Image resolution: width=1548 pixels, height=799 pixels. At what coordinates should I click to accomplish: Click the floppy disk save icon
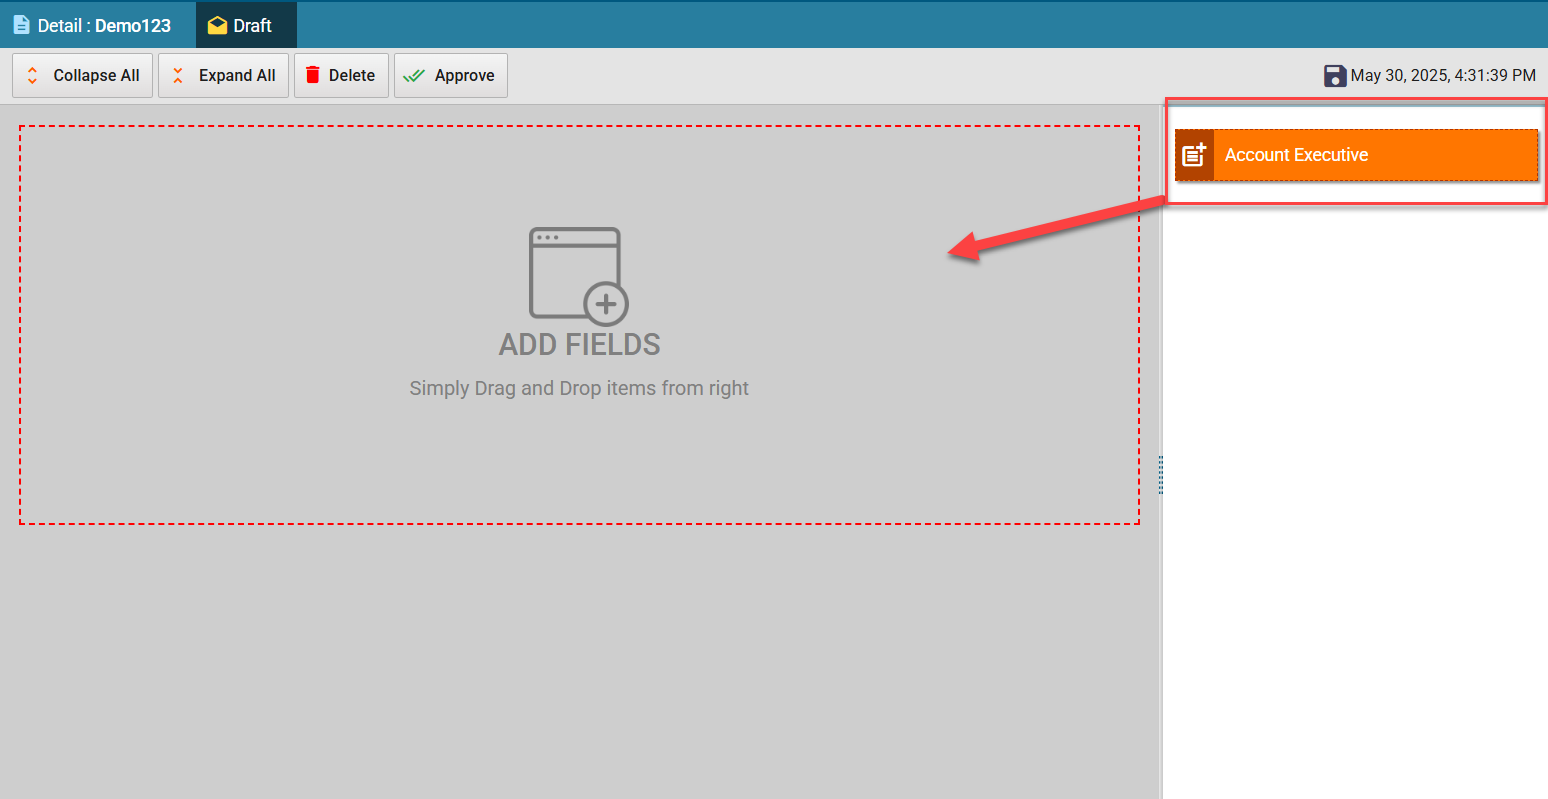[x=1335, y=76]
